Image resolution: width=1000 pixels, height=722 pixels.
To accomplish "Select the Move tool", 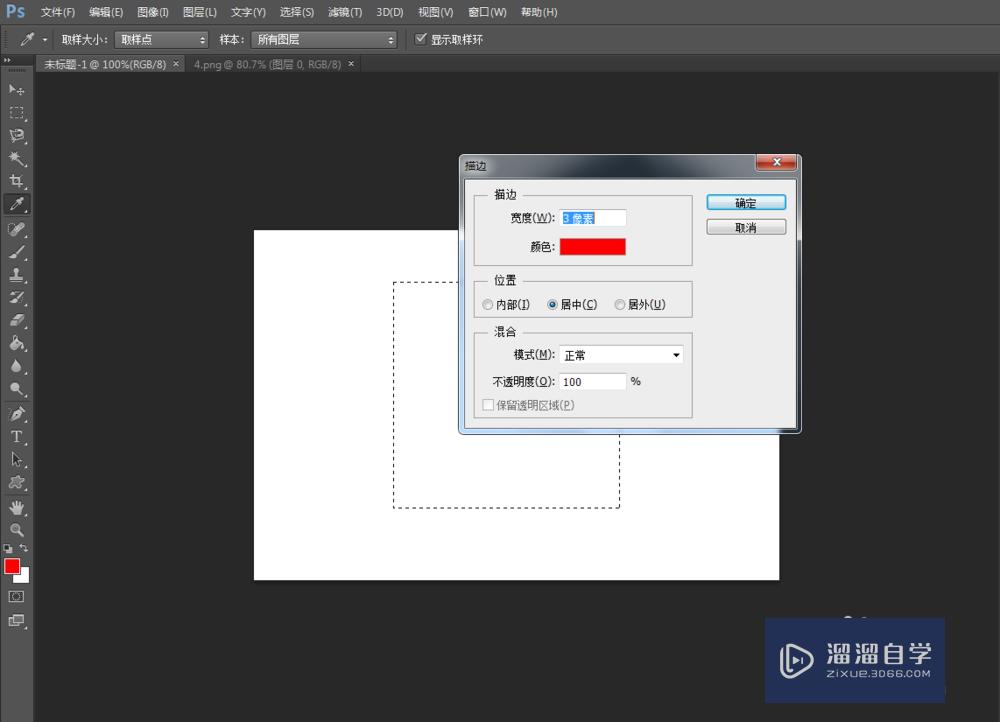I will tap(17, 90).
